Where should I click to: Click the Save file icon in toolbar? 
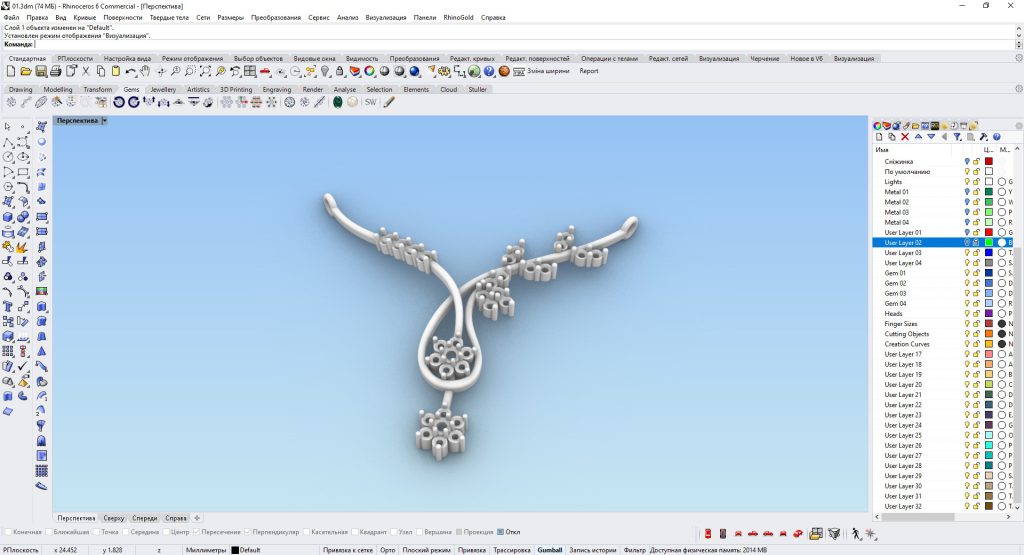pos(39,71)
